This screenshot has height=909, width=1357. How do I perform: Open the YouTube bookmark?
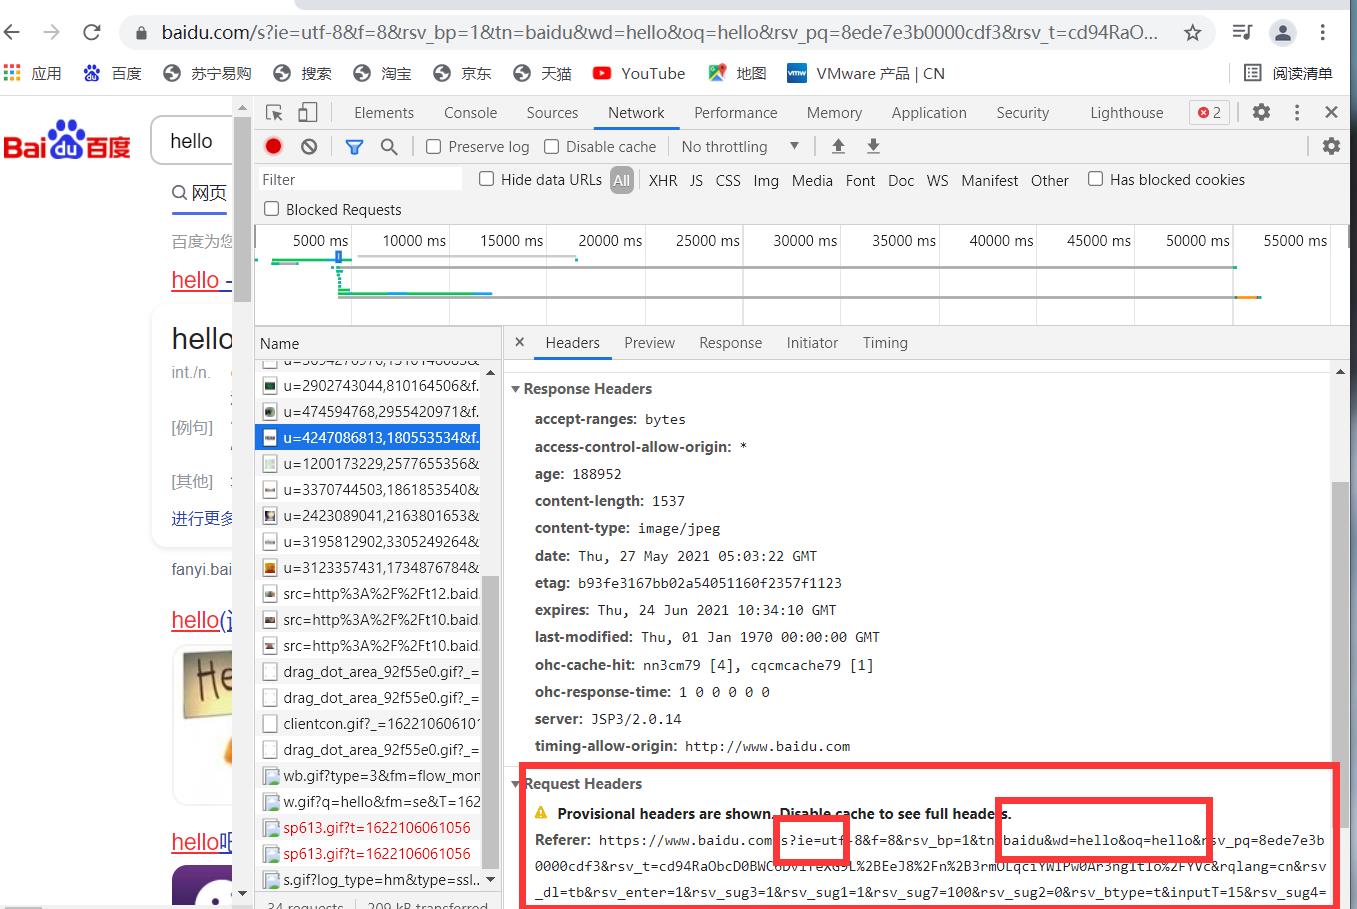pyautogui.click(x=638, y=73)
